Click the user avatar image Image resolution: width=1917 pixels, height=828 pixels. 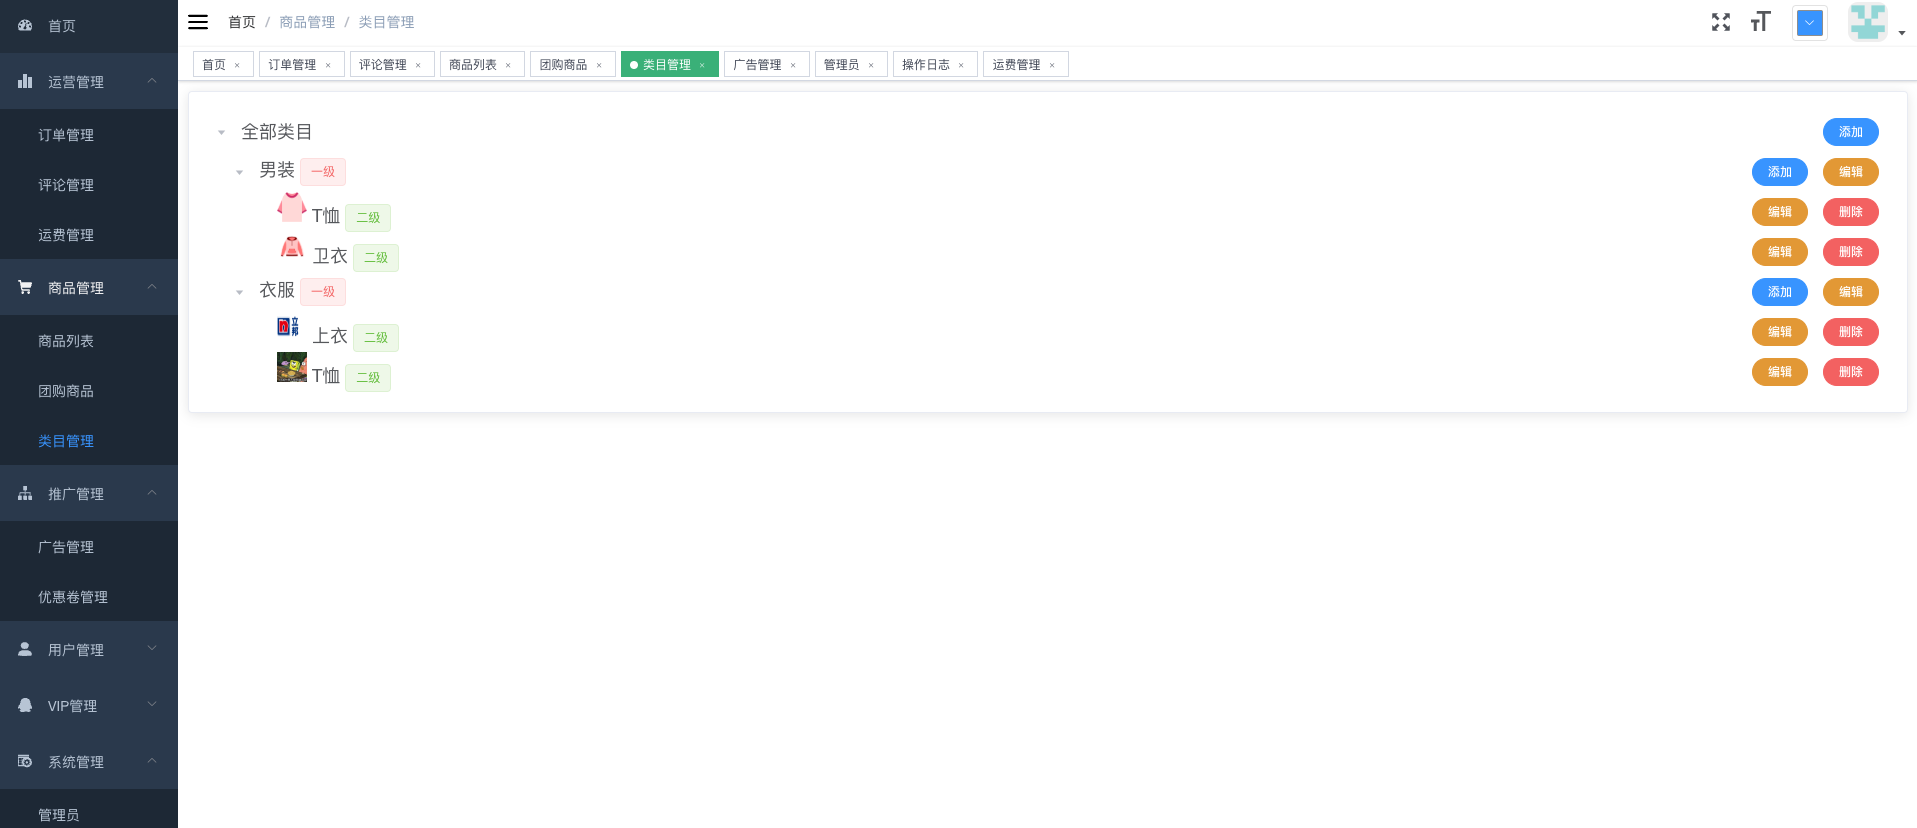click(x=1867, y=22)
